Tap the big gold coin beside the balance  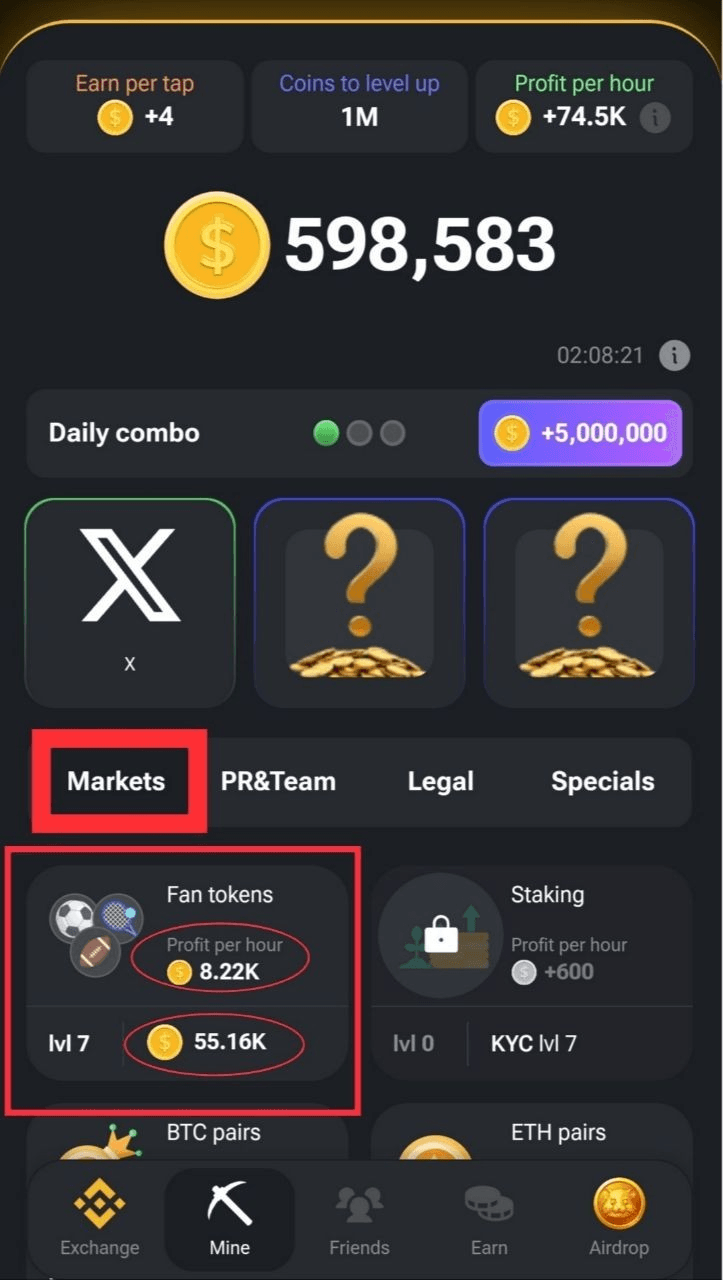click(x=217, y=245)
